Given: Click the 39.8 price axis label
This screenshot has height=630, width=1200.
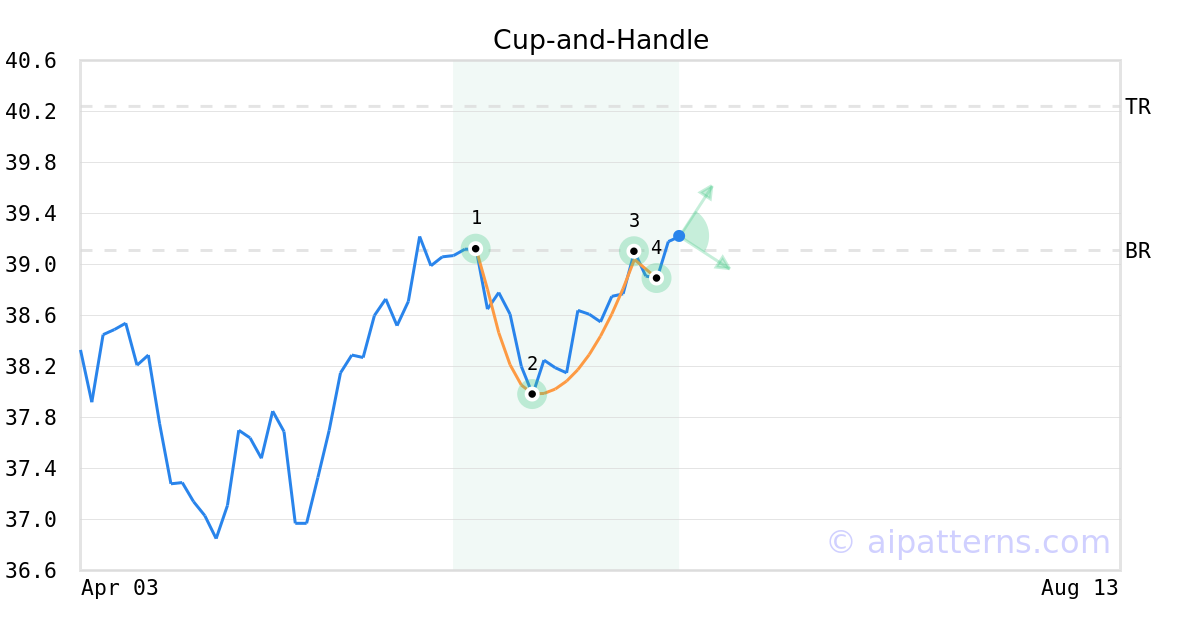Looking at the screenshot, I should (x=31, y=163).
